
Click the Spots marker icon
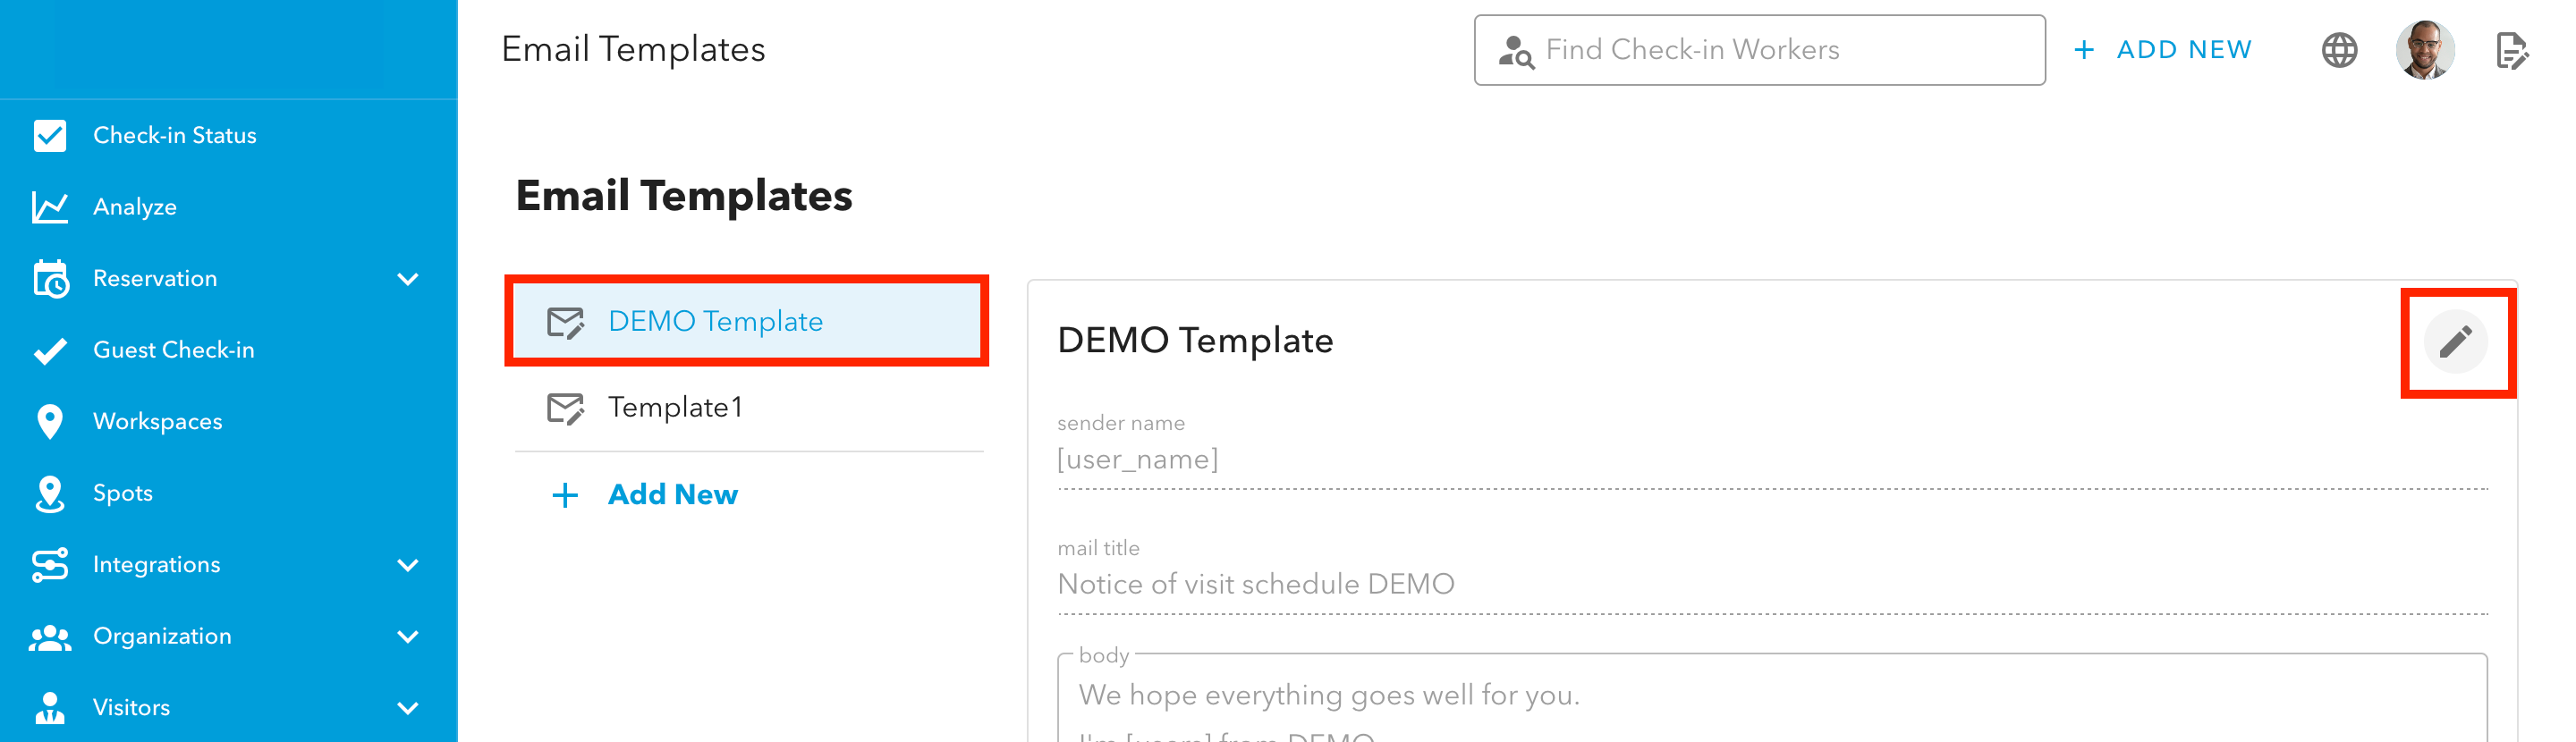click(50, 493)
